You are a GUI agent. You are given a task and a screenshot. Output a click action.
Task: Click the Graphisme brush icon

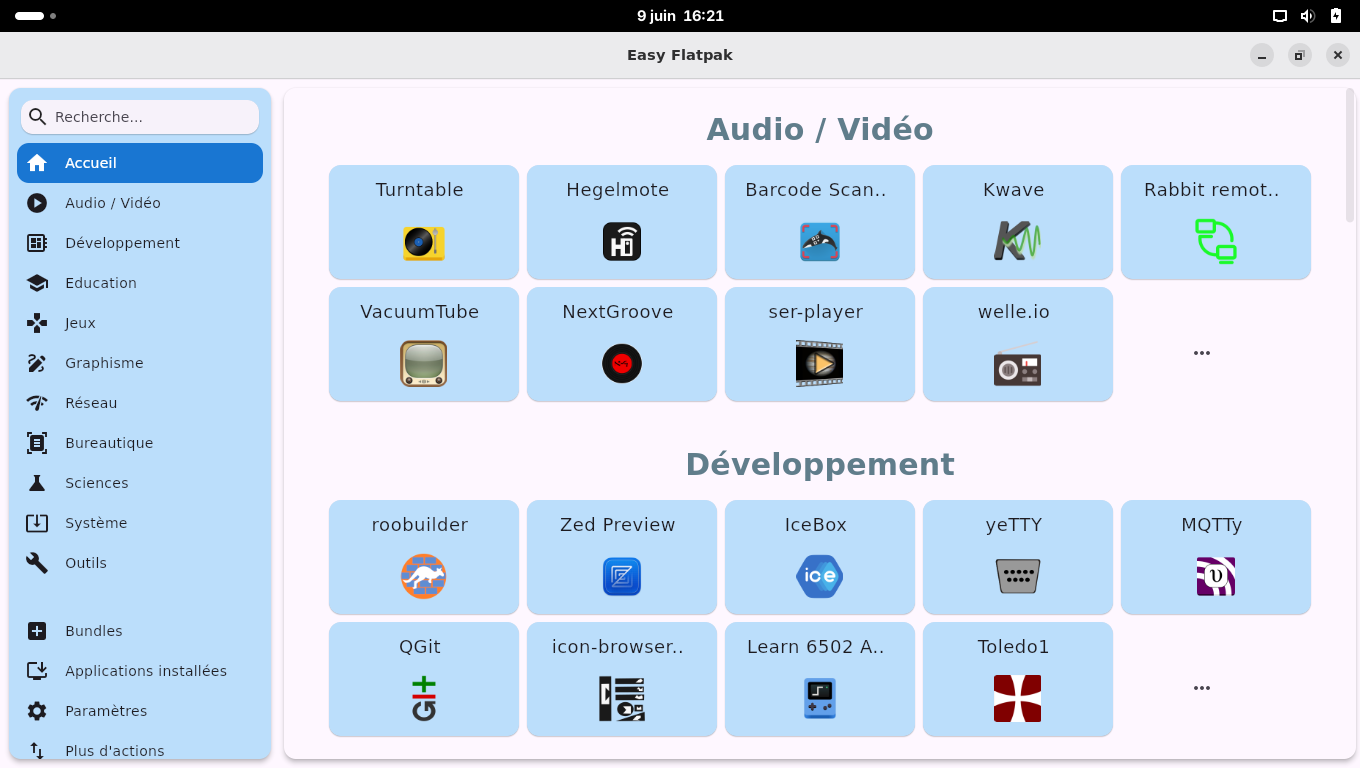[37, 363]
